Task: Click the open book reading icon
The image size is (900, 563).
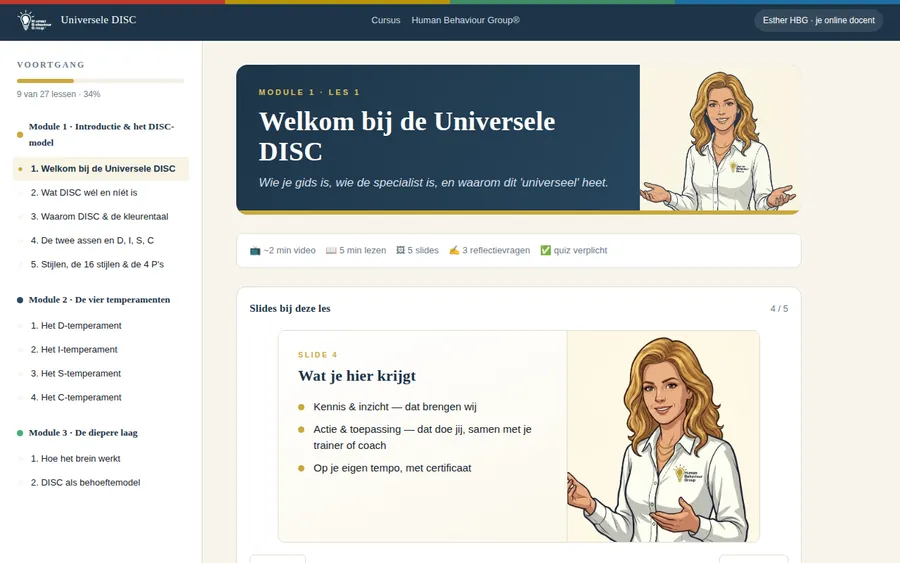Action: [331, 250]
